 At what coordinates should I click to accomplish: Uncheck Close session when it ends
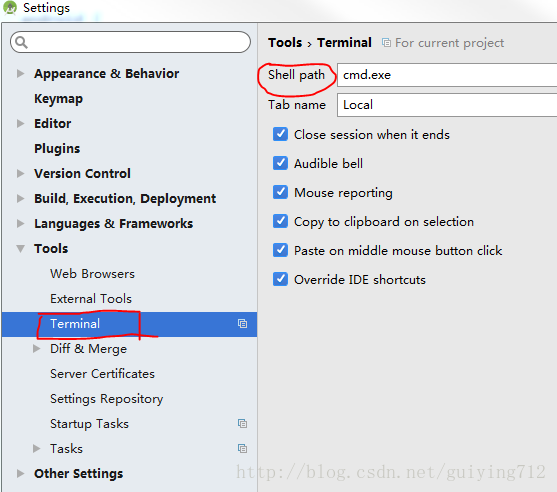tap(280, 134)
